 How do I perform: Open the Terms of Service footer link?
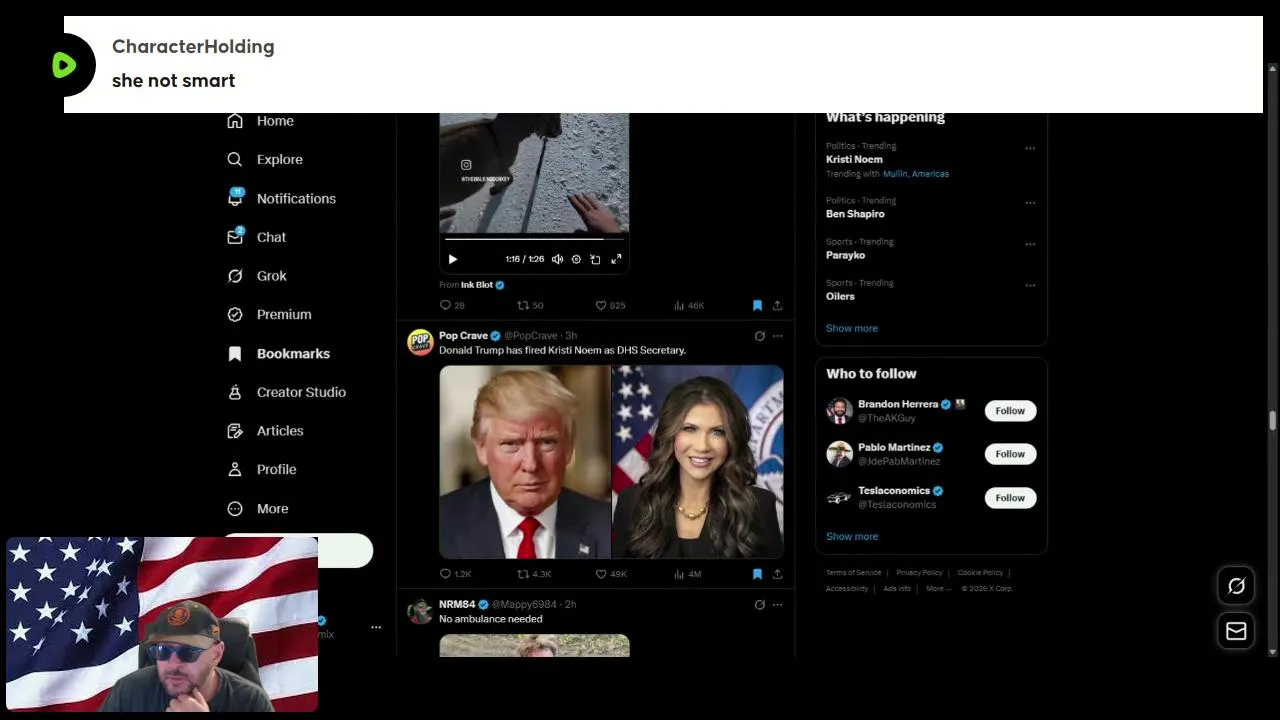pyautogui.click(x=853, y=573)
